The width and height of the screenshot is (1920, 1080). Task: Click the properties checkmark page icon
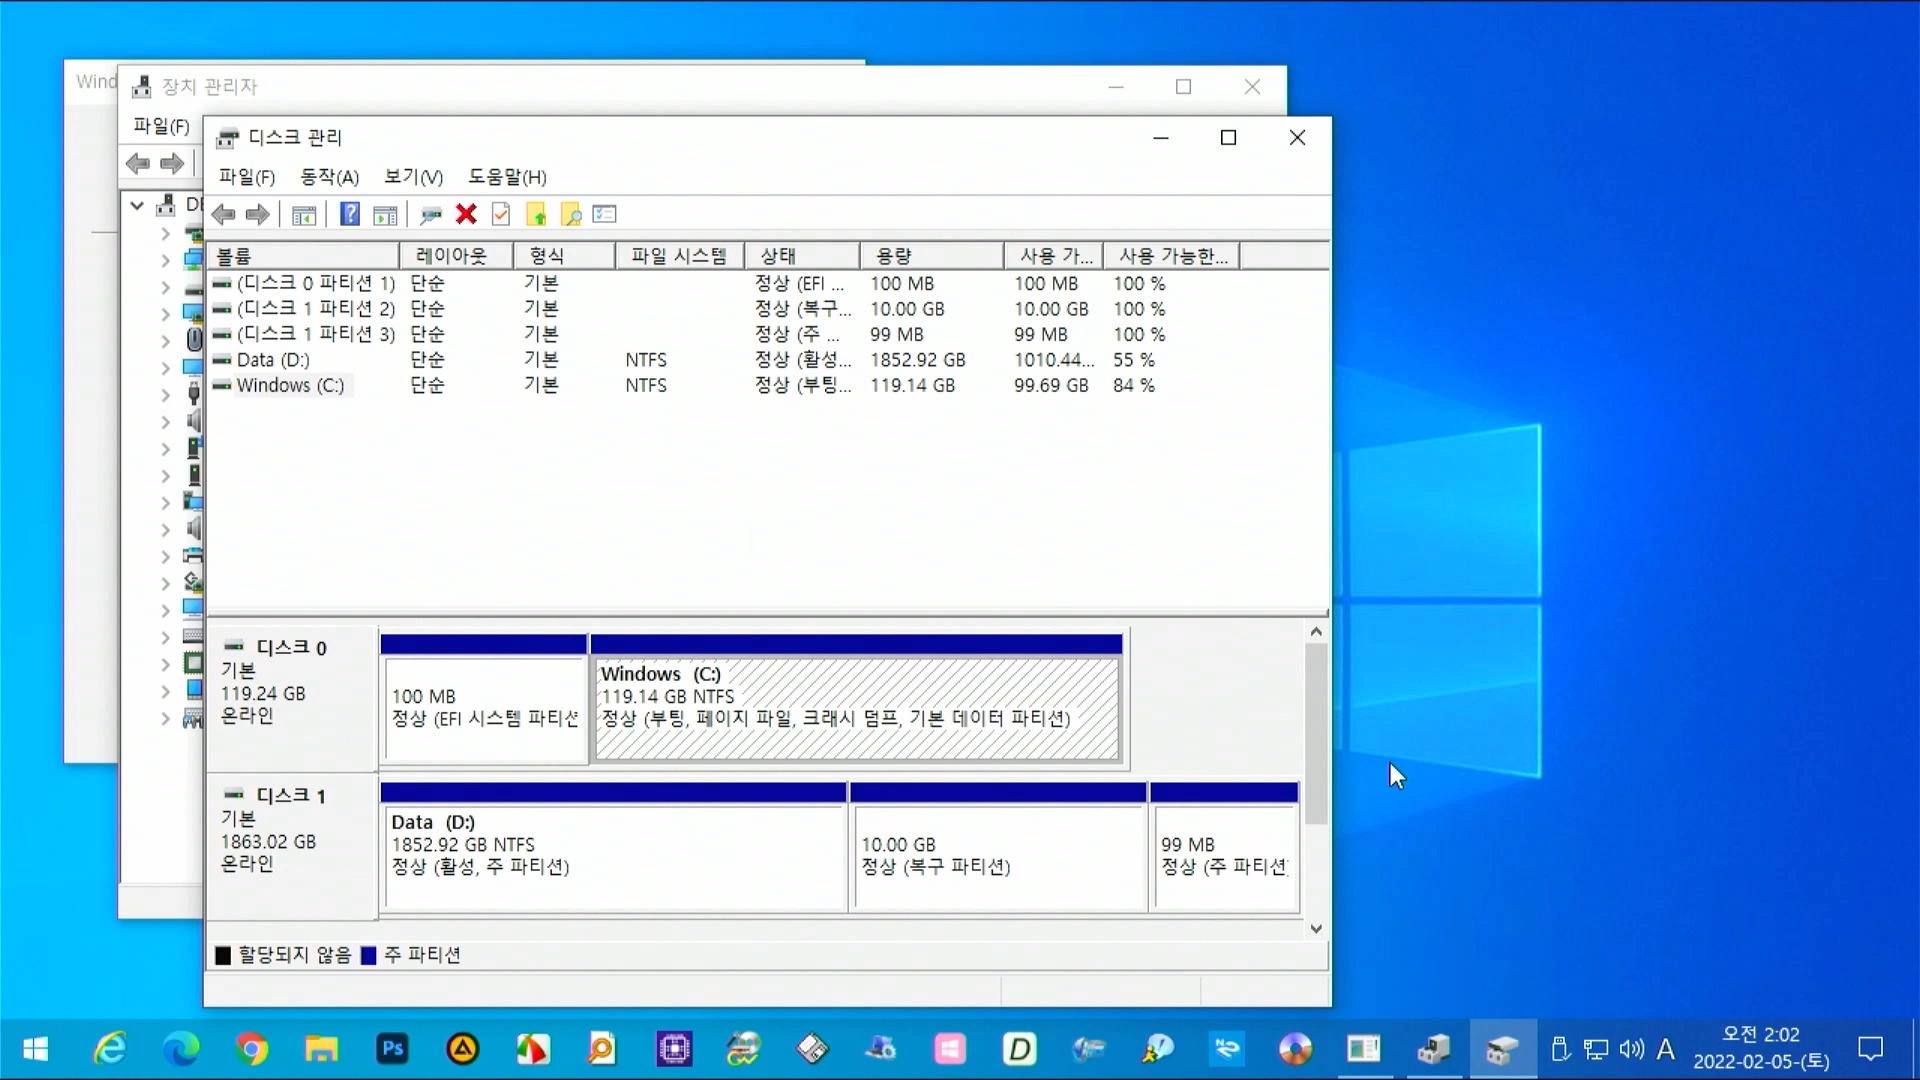[501, 214]
